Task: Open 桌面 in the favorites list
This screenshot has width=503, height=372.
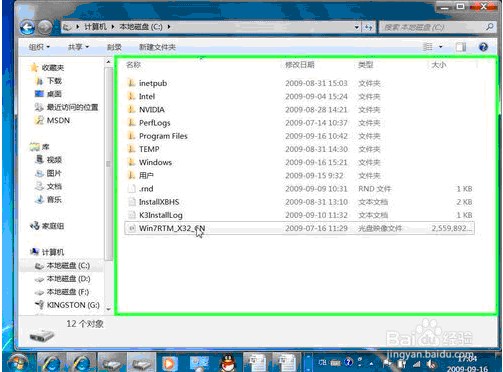Action: coord(54,94)
